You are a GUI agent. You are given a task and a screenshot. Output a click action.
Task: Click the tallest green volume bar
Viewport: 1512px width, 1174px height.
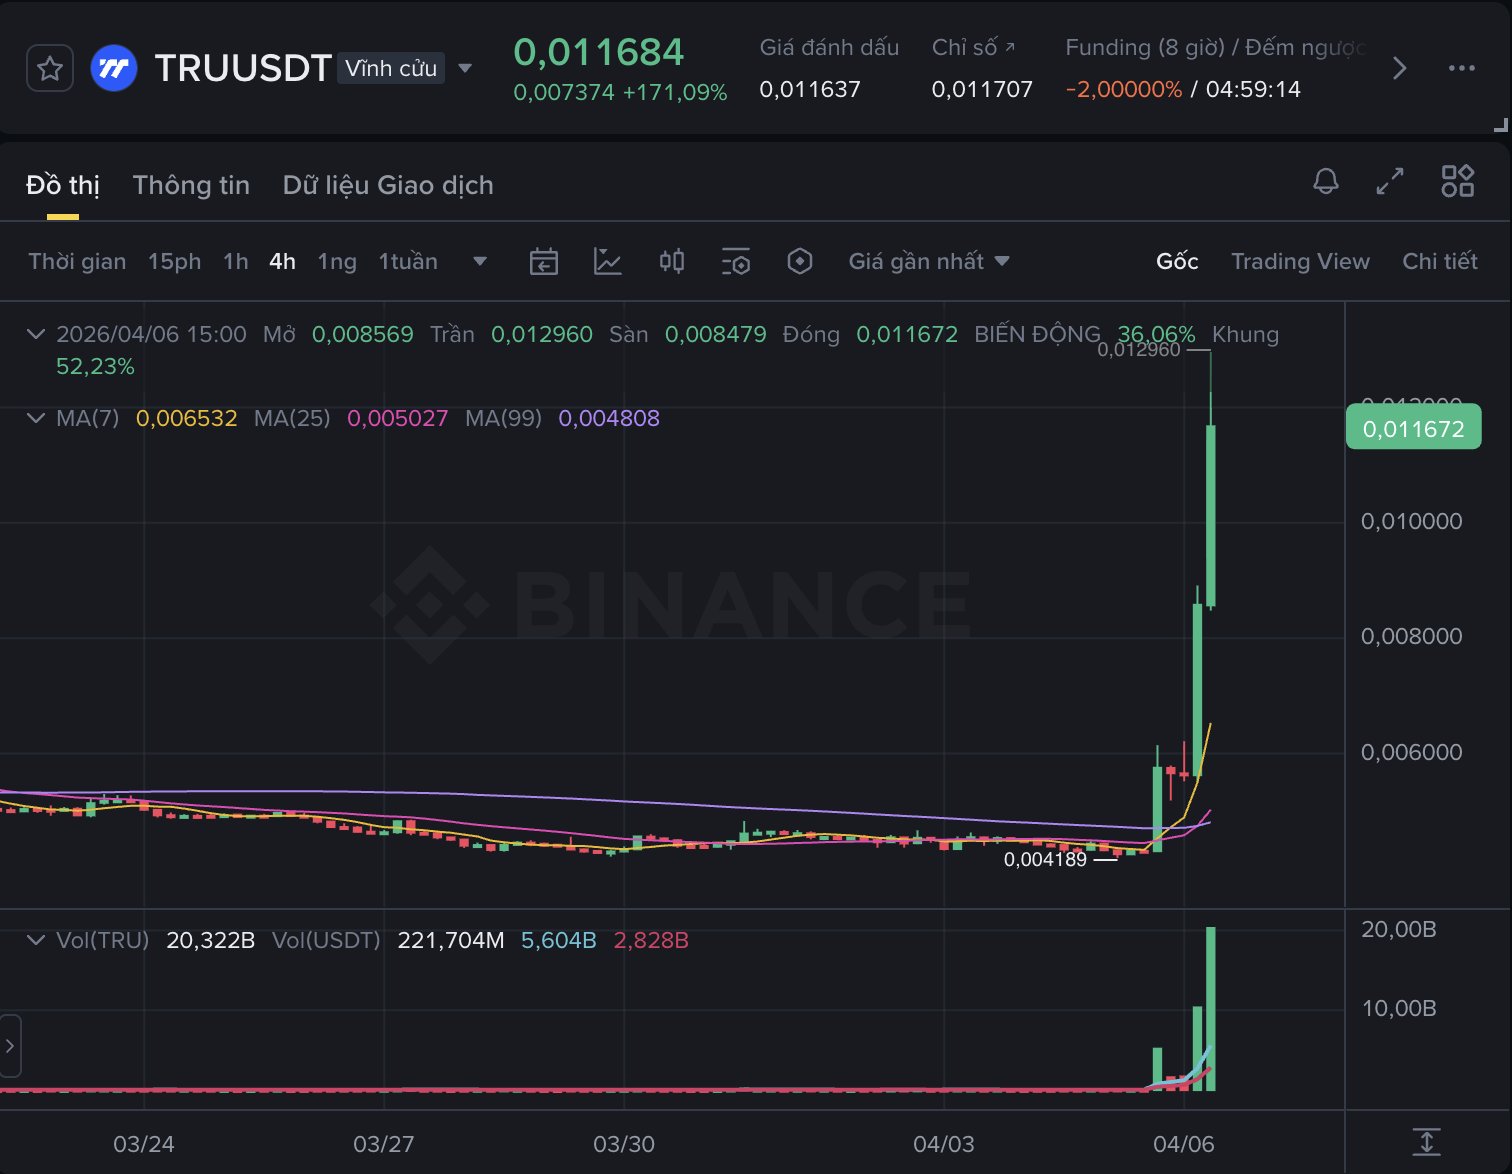pyautogui.click(x=1211, y=1008)
